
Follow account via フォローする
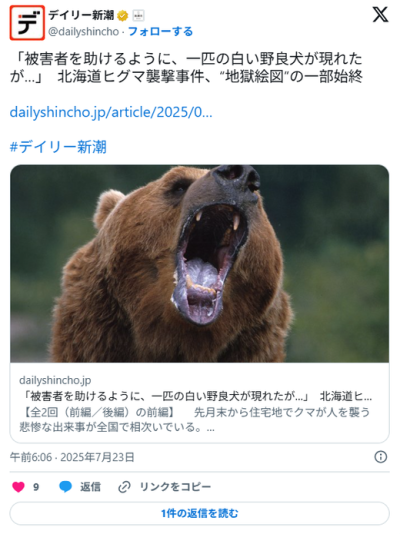(160, 31)
